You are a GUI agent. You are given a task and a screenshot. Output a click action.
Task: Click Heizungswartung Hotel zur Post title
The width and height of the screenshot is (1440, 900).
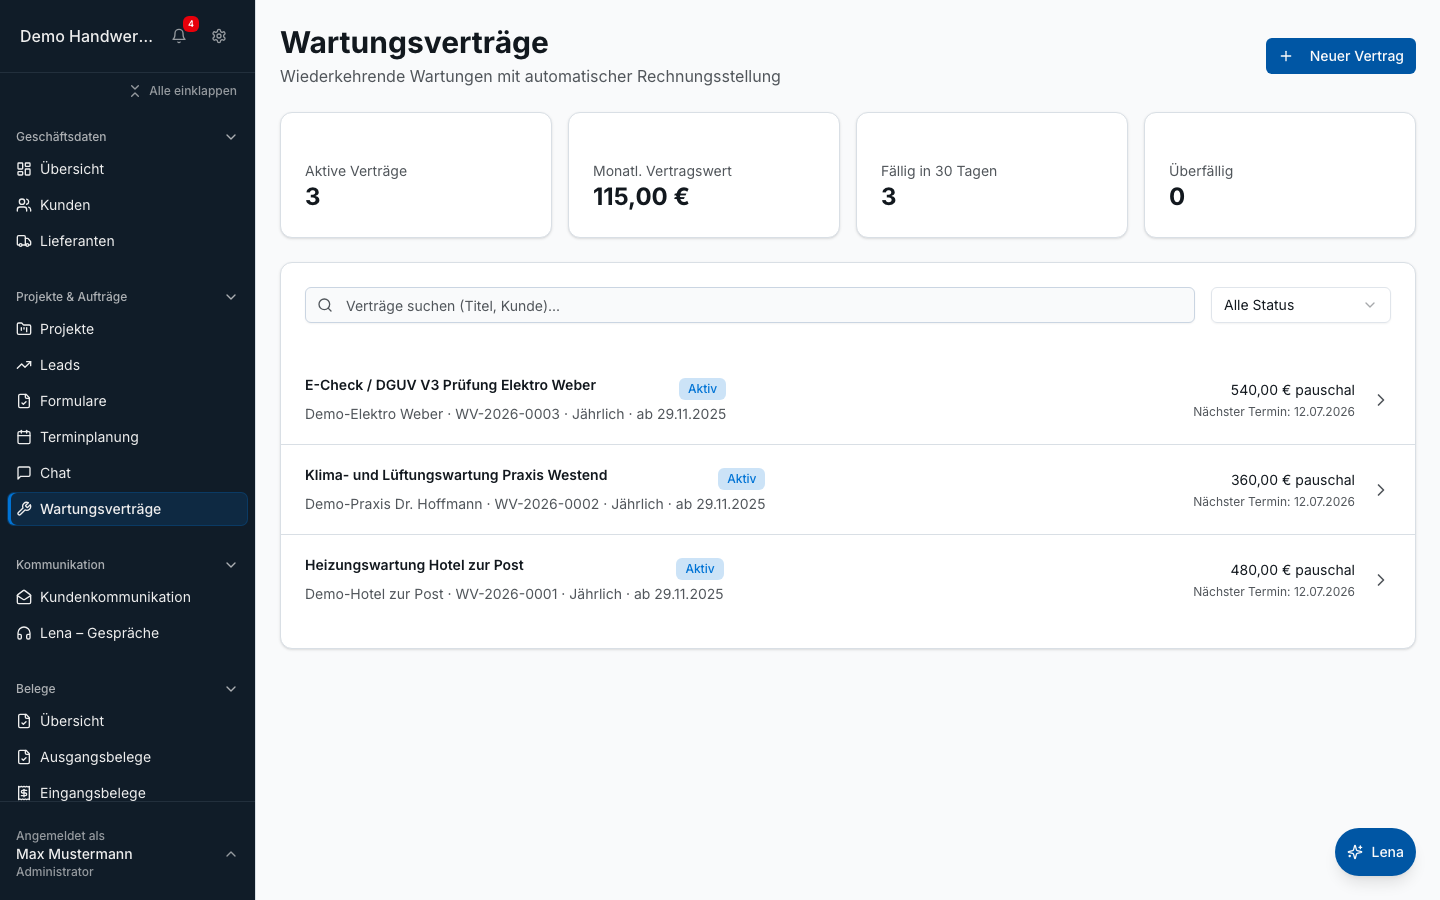414,565
